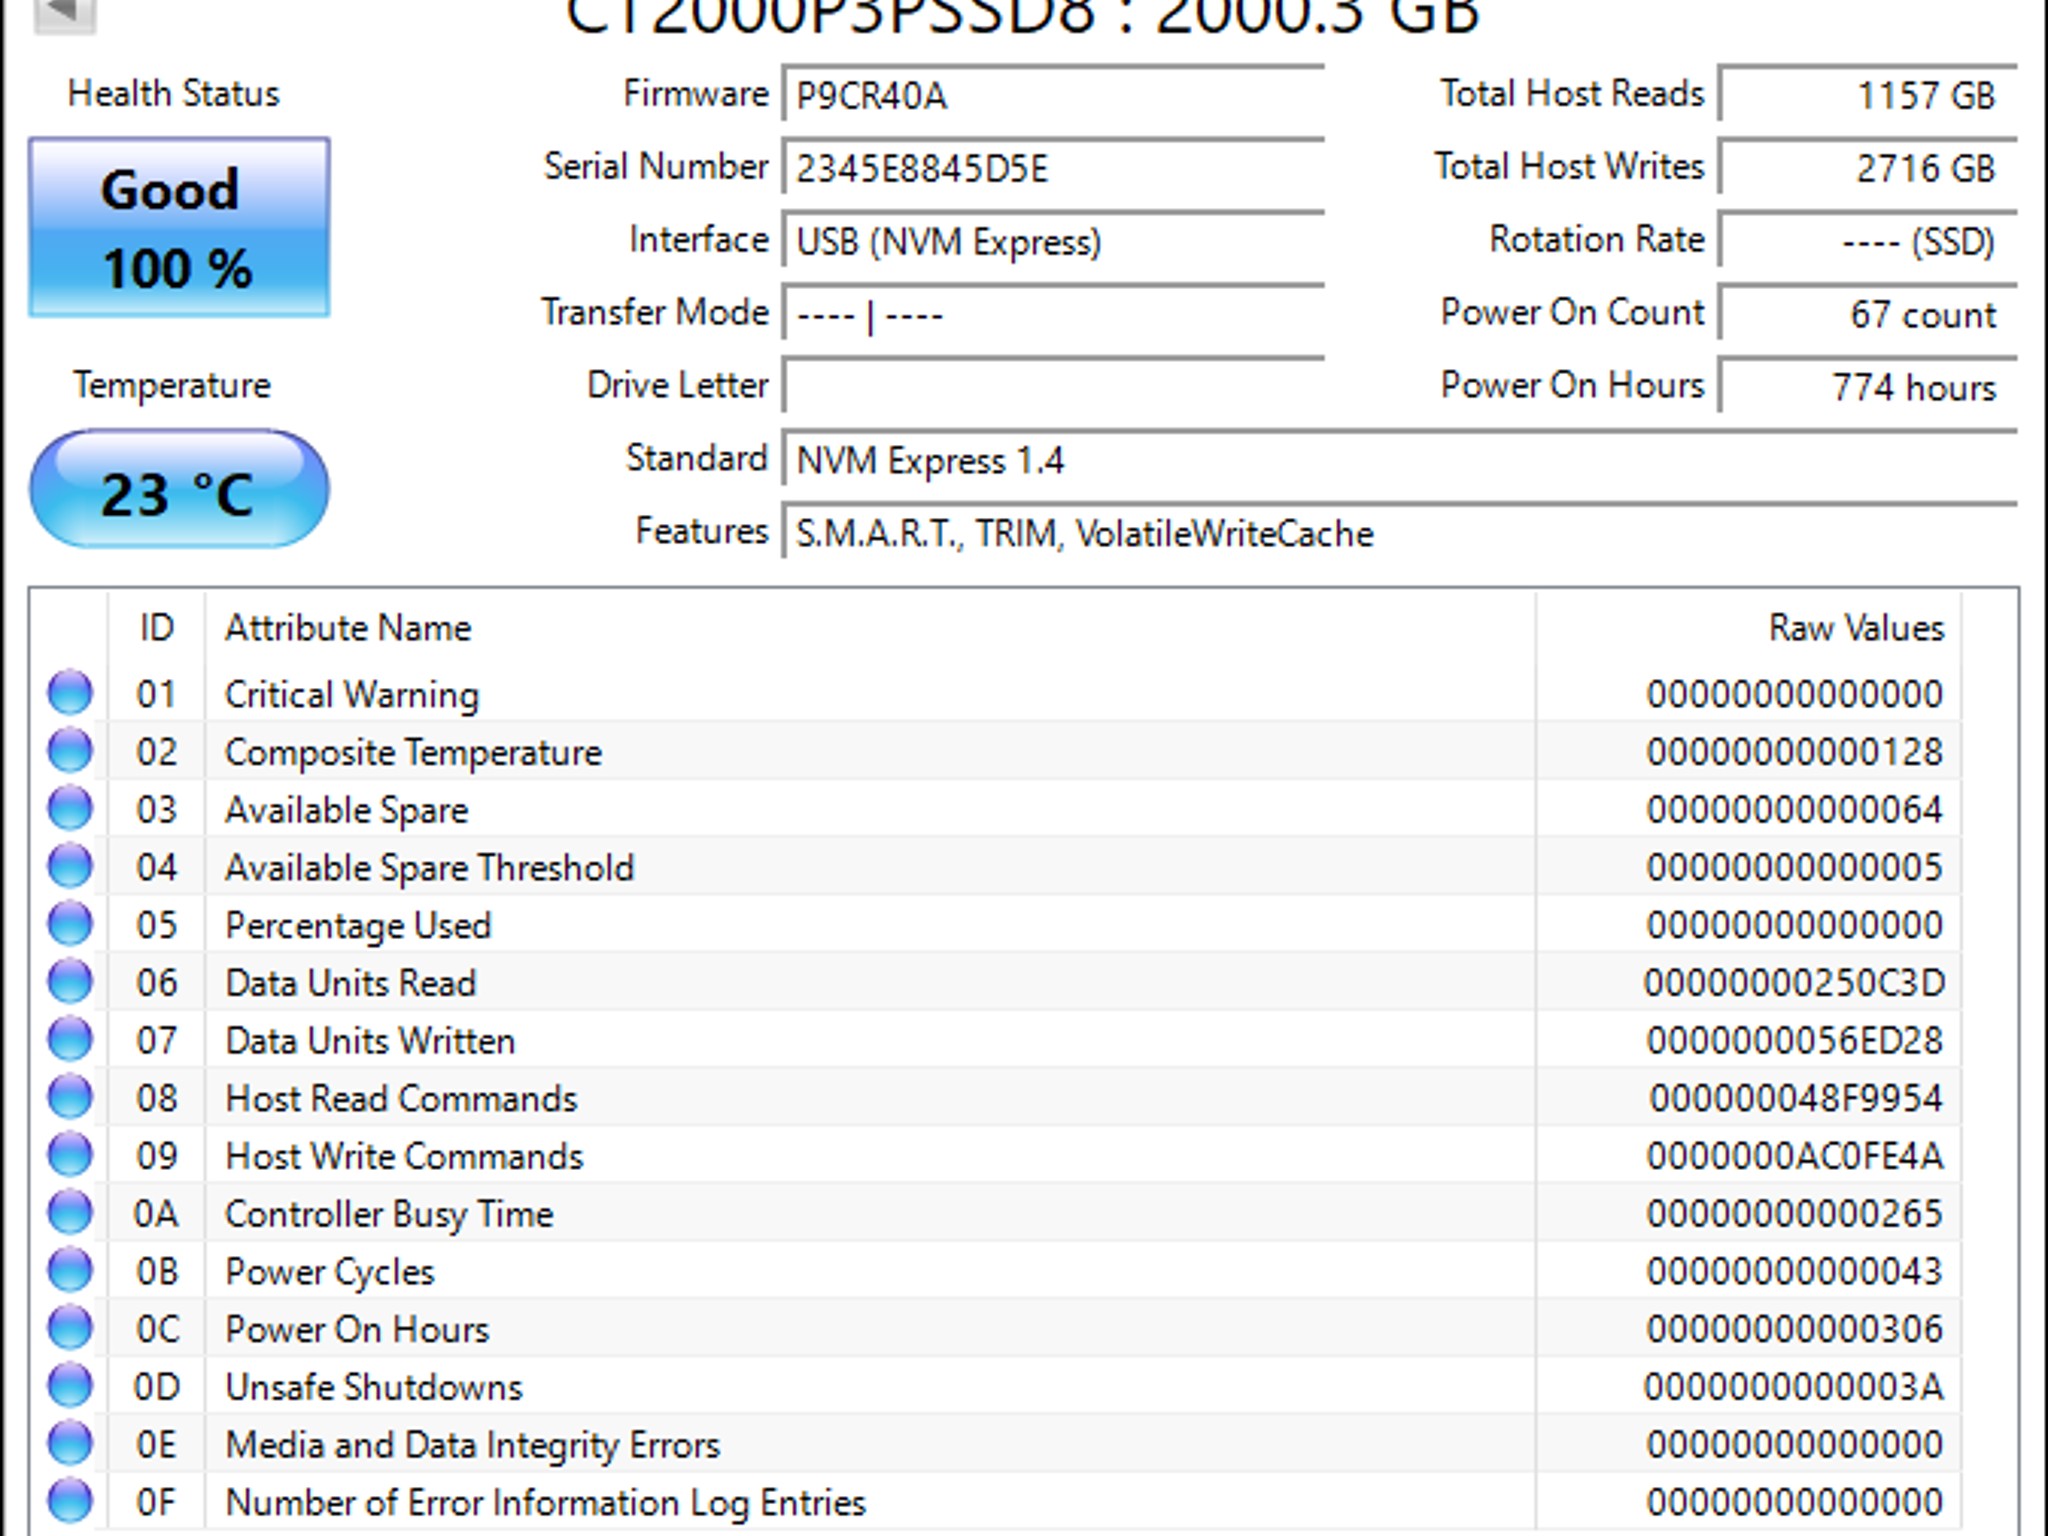Click the status orb for Available Spare Threshold
The image size is (2048, 1536).
point(70,866)
